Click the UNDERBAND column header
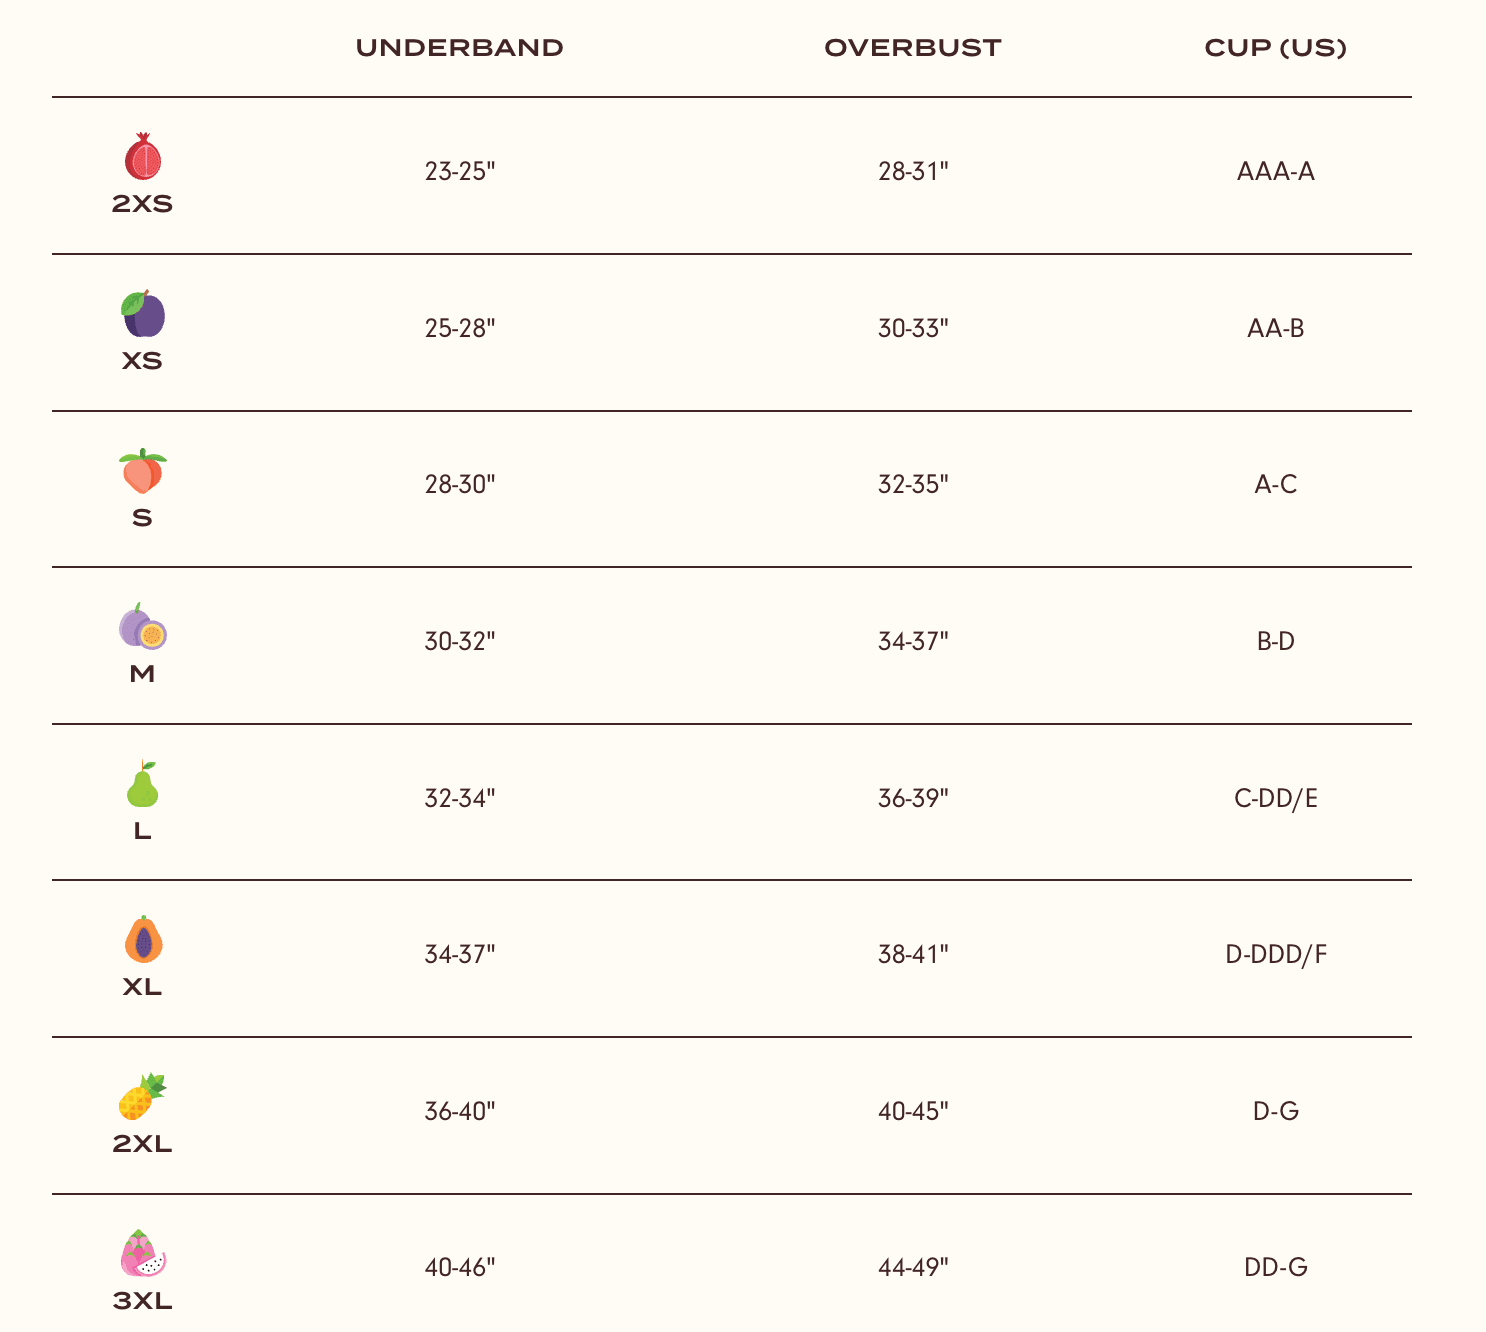The height and width of the screenshot is (1332, 1486). (x=460, y=48)
